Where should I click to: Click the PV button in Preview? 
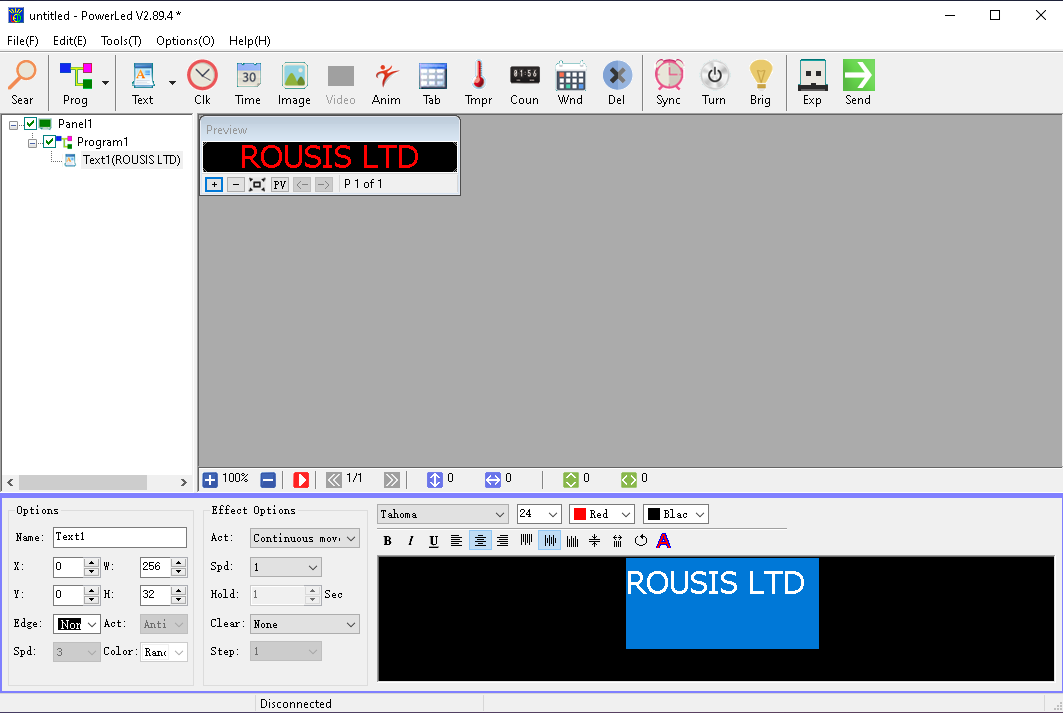tap(279, 184)
